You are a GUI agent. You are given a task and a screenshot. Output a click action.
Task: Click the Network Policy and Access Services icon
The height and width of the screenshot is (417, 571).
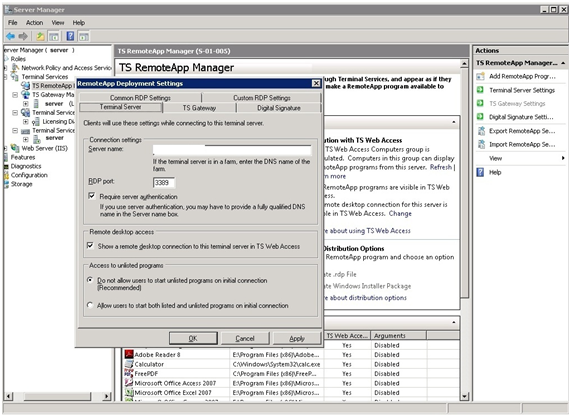pos(15,67)
